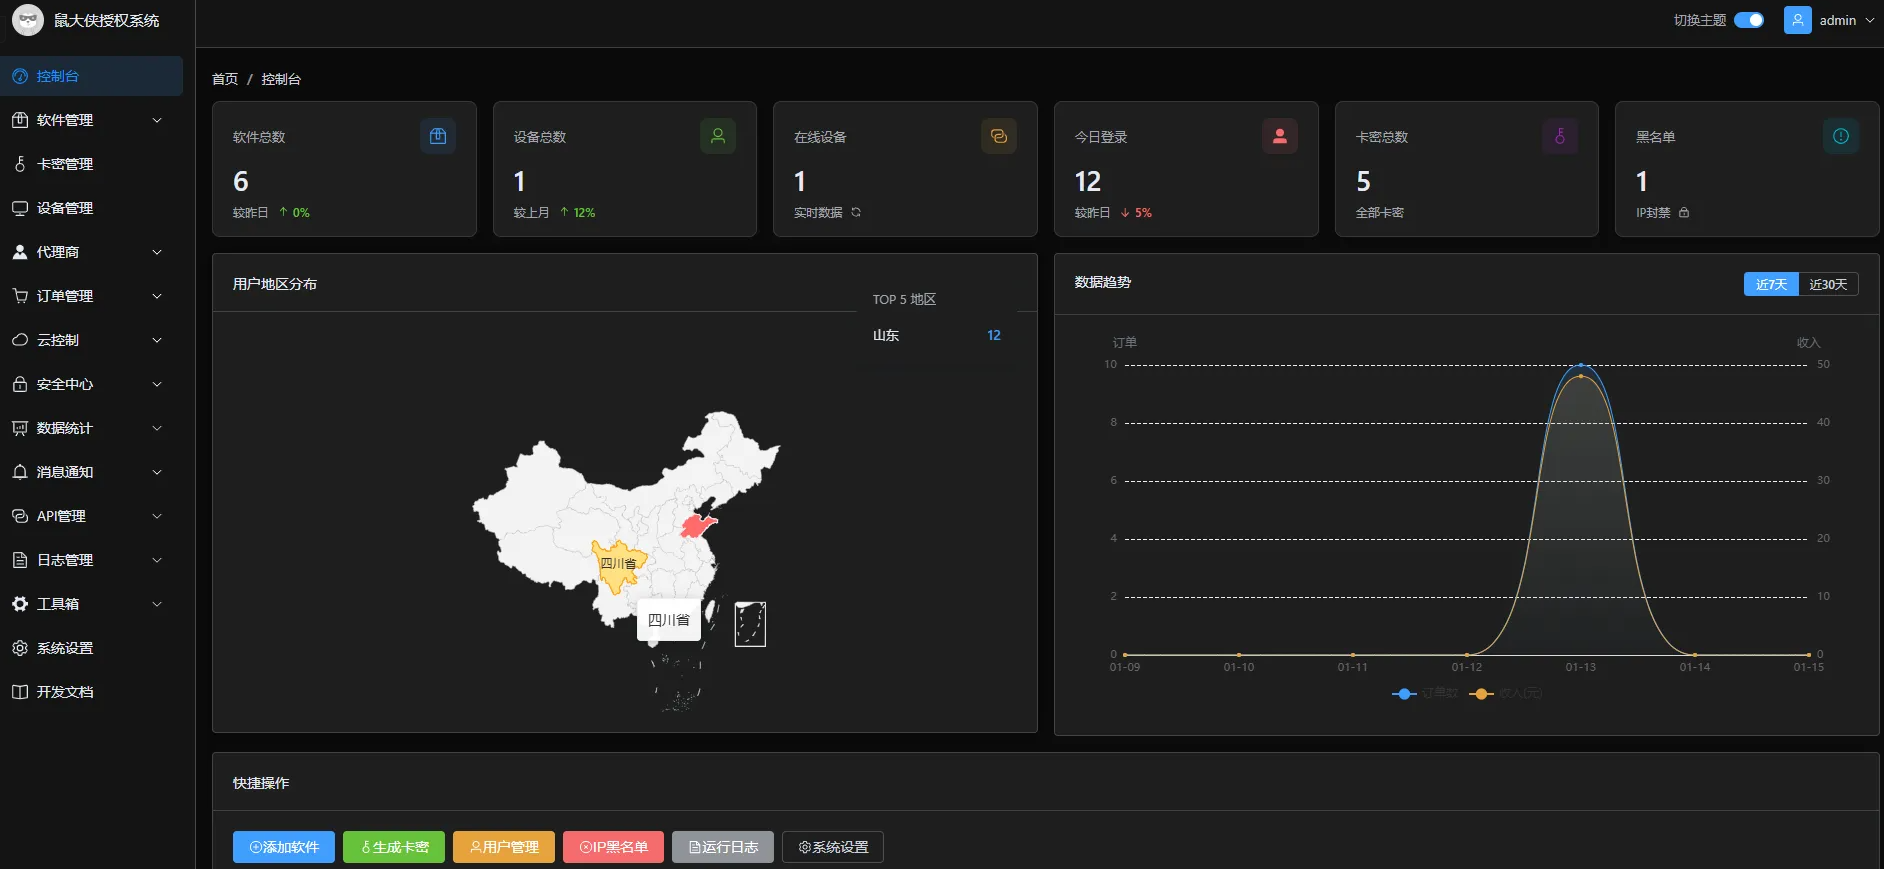Click the 生成卡密 green button
The image size is (1884, 869).
(394, 847)
